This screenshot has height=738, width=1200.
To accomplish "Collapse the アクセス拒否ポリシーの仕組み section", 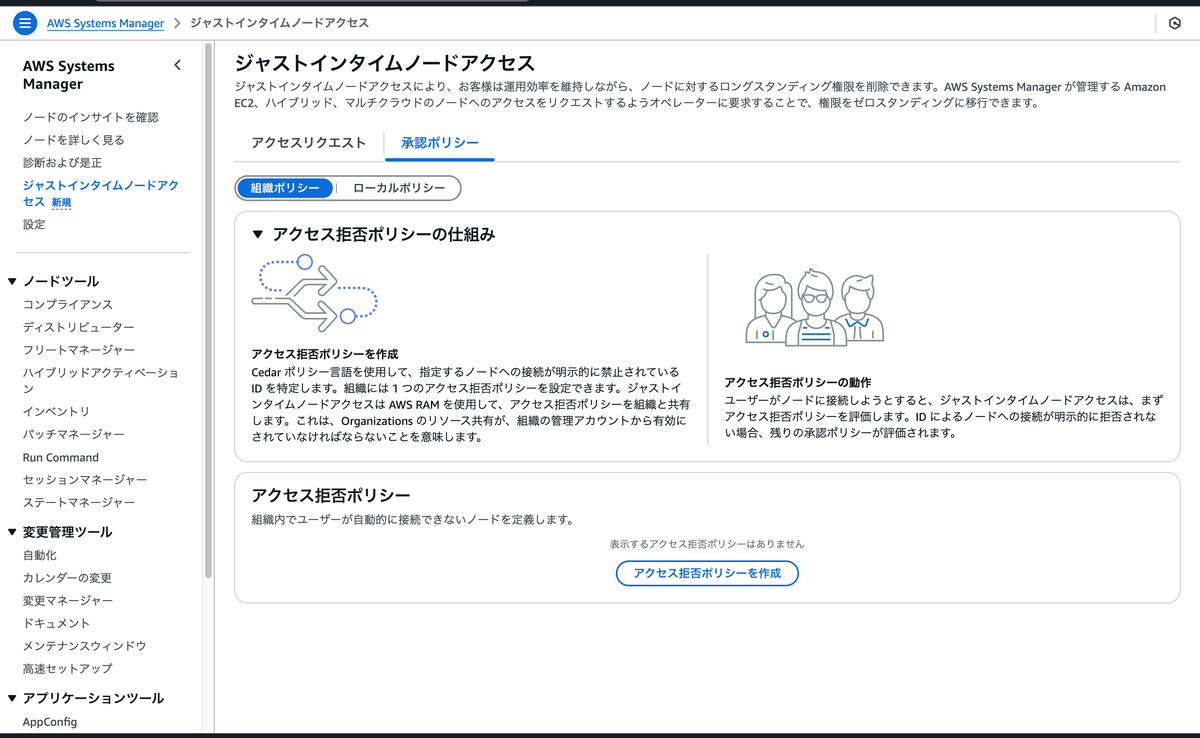I will 257,235.
